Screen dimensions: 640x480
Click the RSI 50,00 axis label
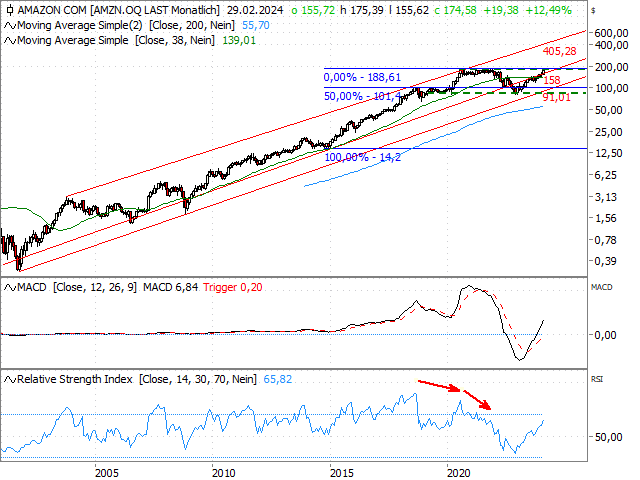tap(609, 437)
